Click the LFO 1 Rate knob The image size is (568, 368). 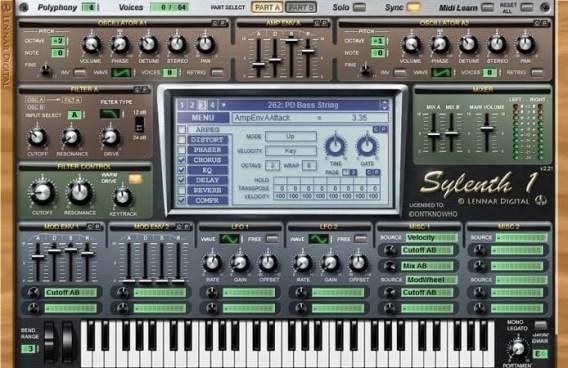pyautogui.click(x=212, y=263)
